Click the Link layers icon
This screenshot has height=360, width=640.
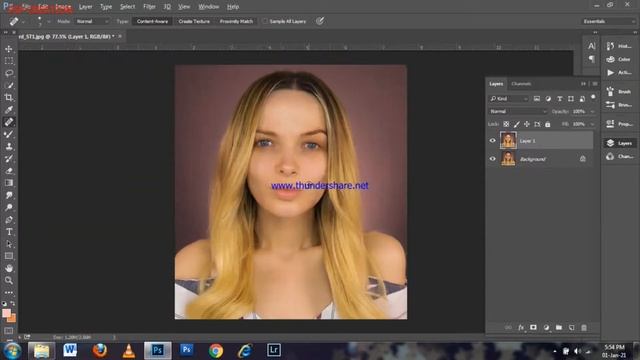[x=508, y=327]
